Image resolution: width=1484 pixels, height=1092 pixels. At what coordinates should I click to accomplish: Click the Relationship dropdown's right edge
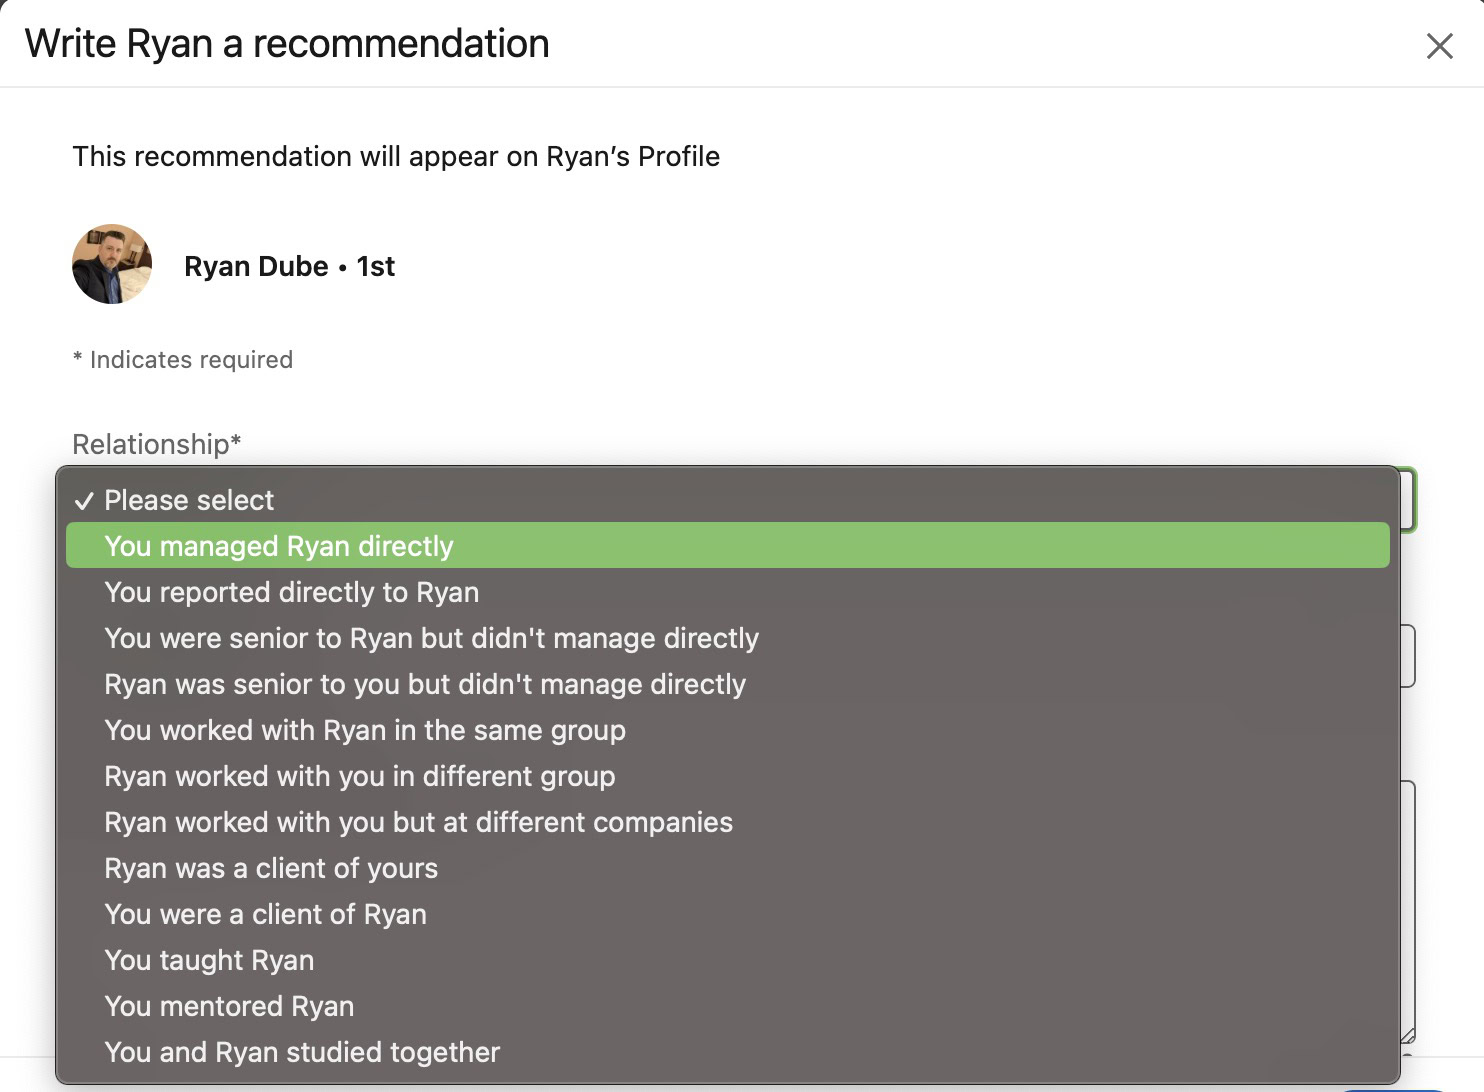click(x=1408, y=499)
